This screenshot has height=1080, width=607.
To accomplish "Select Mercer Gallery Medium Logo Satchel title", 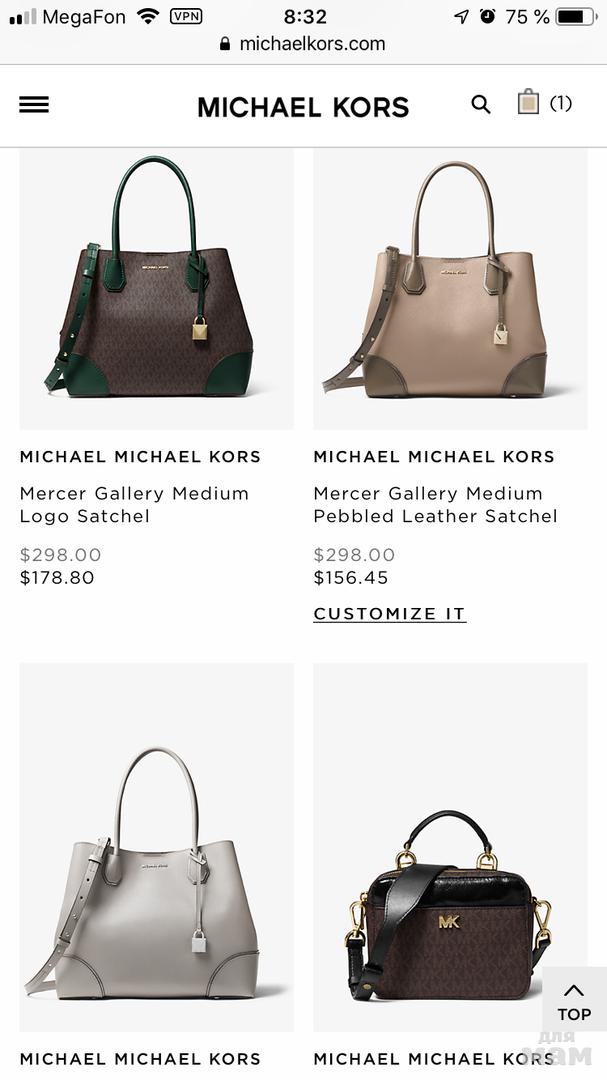I will point(134,505).
